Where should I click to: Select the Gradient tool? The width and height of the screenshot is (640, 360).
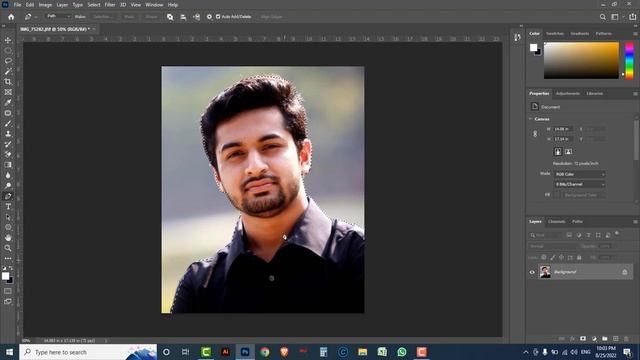coord(8,165)
